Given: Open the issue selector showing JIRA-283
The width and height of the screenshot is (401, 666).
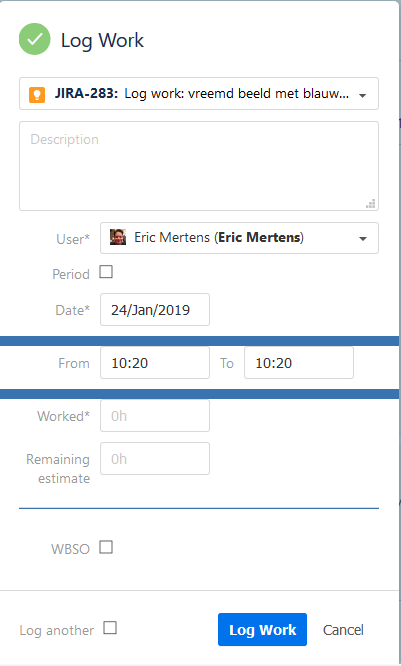Looking at the screenshot, I should pyautogui.click(x=199, y=93).
